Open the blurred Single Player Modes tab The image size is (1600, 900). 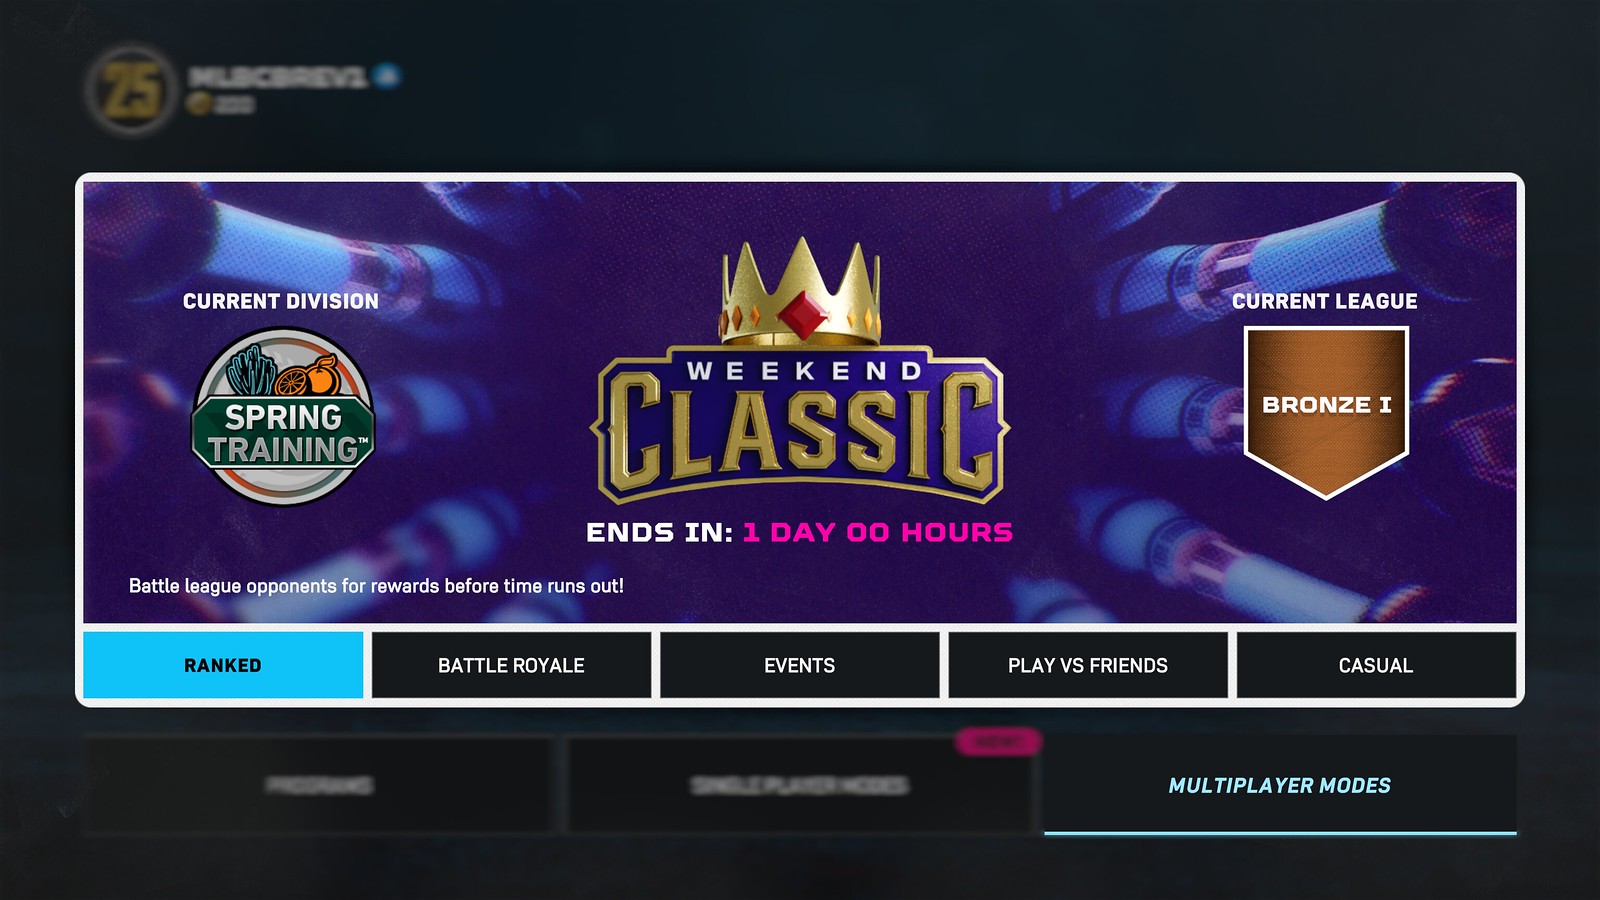click(x=800, y=785)
